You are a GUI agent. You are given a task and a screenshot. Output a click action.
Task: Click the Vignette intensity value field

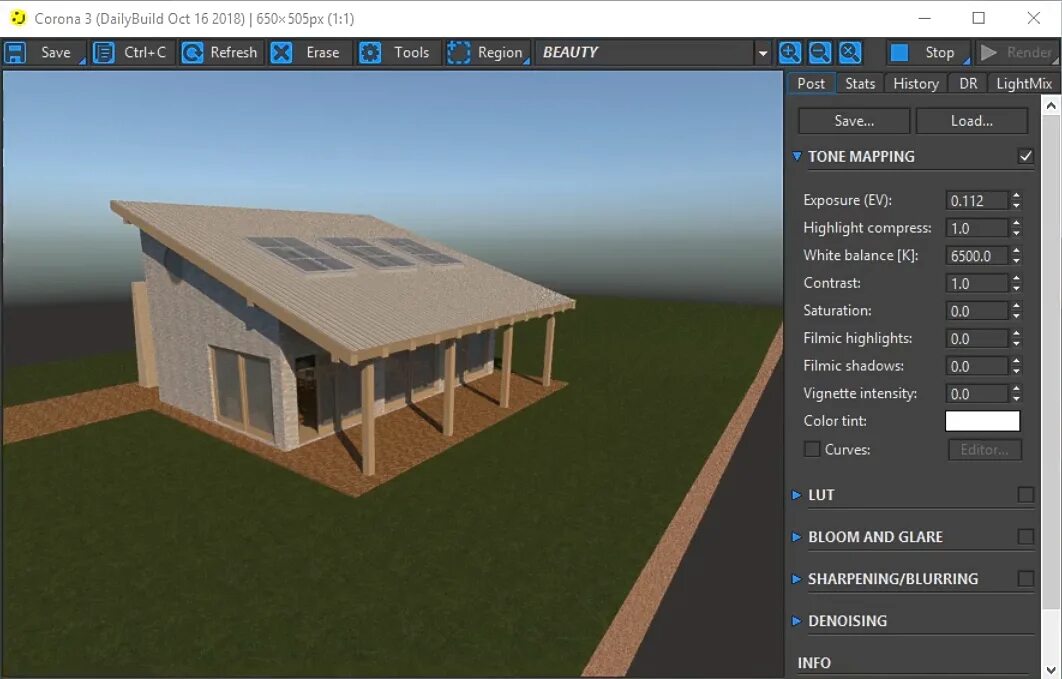(x=977, y=393)
